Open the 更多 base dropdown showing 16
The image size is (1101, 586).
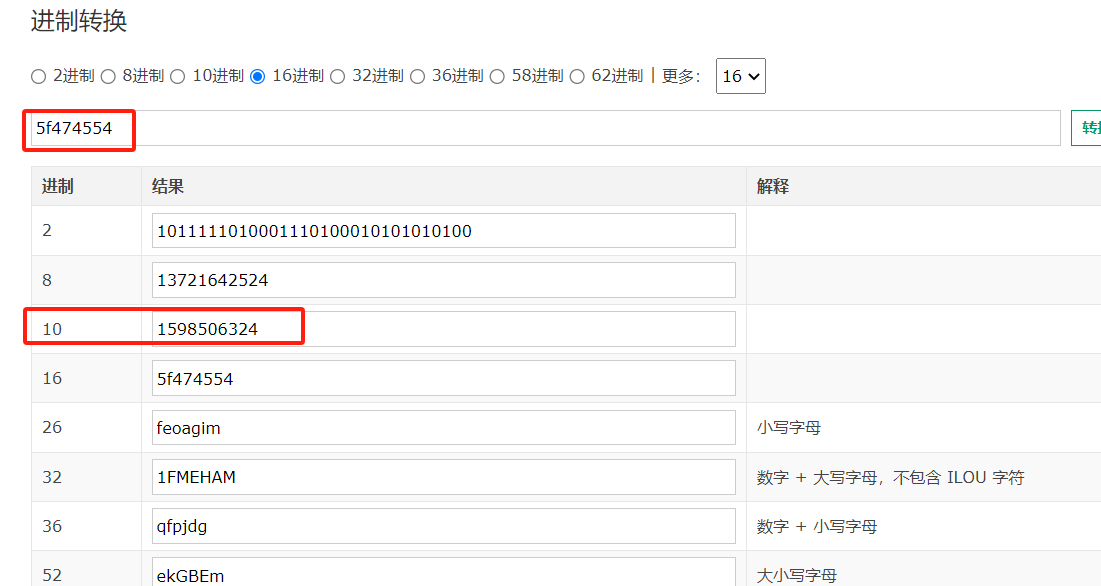point(740,76)
